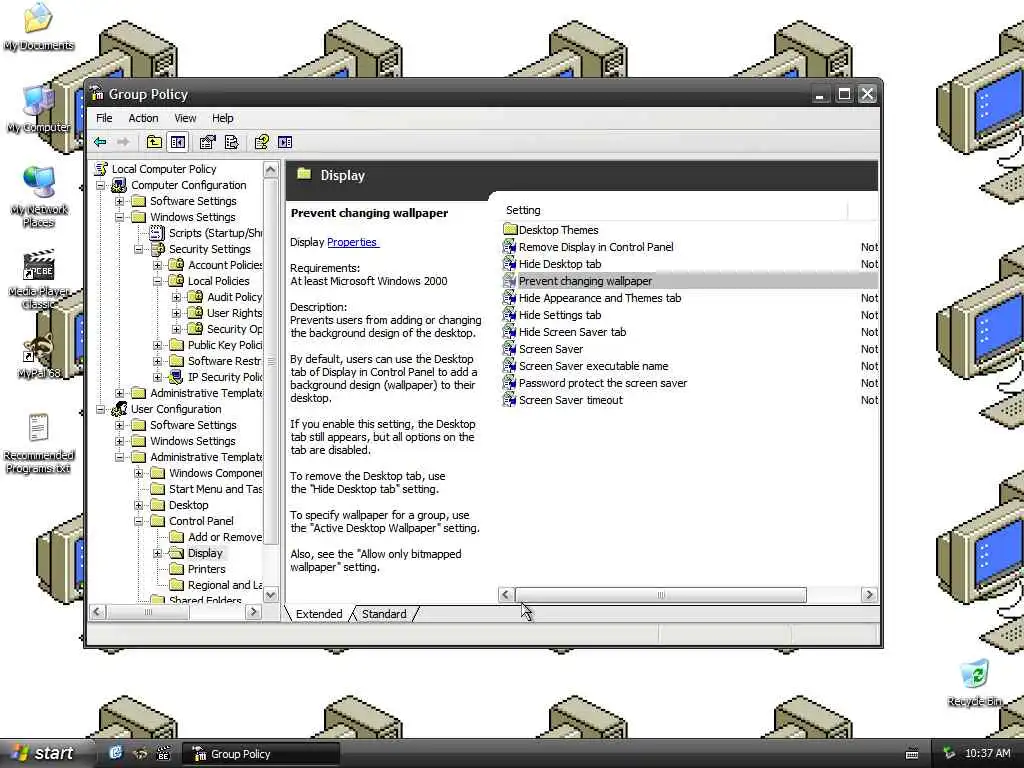Image resolution: width=1024 pixels, height=768 pixels.
Task: Expand Software Settings under Computer Configuration
Action: click(120, 201)
